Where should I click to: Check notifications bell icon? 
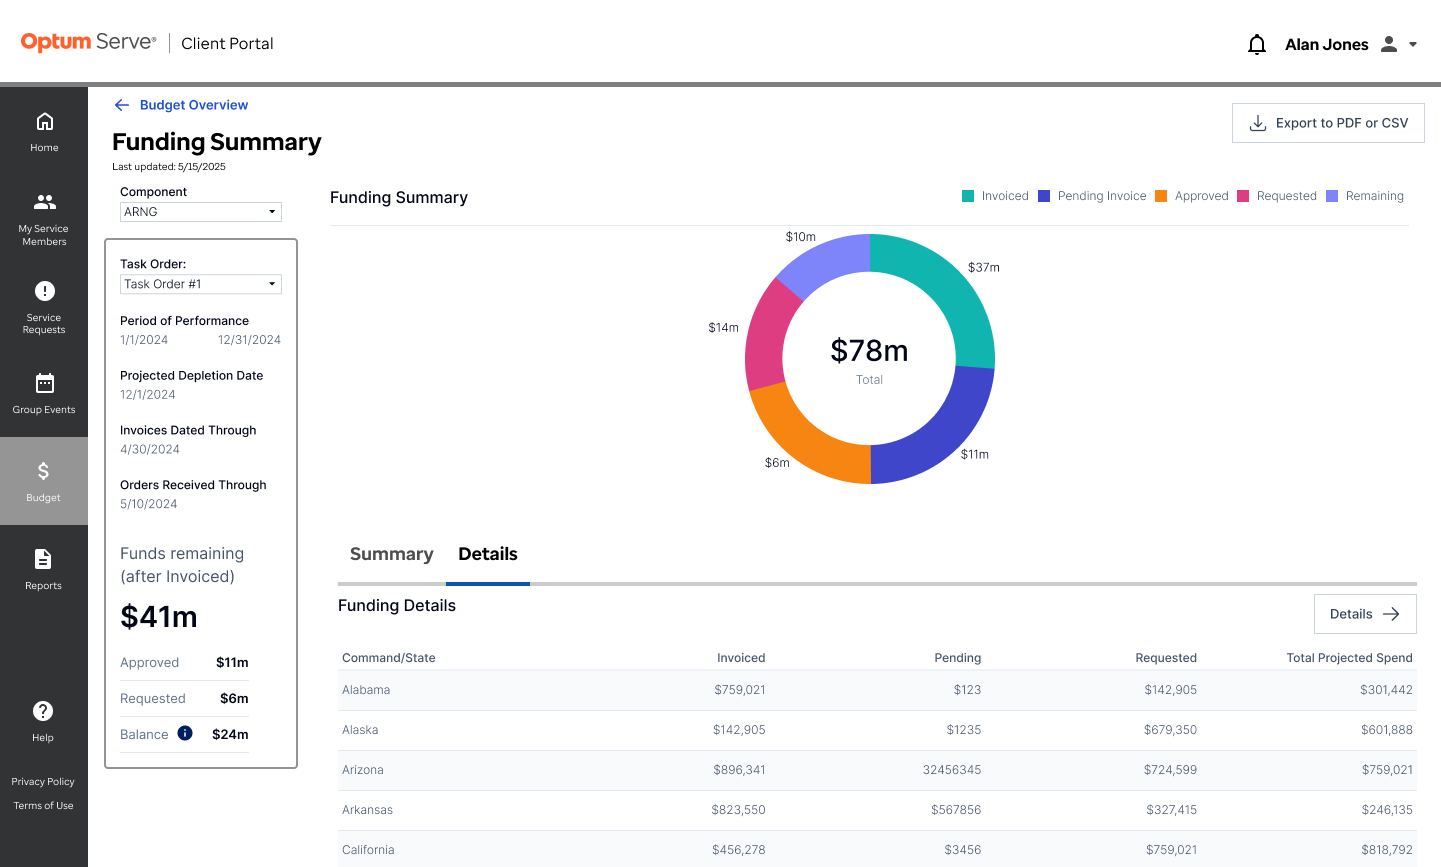(1257, 44)
